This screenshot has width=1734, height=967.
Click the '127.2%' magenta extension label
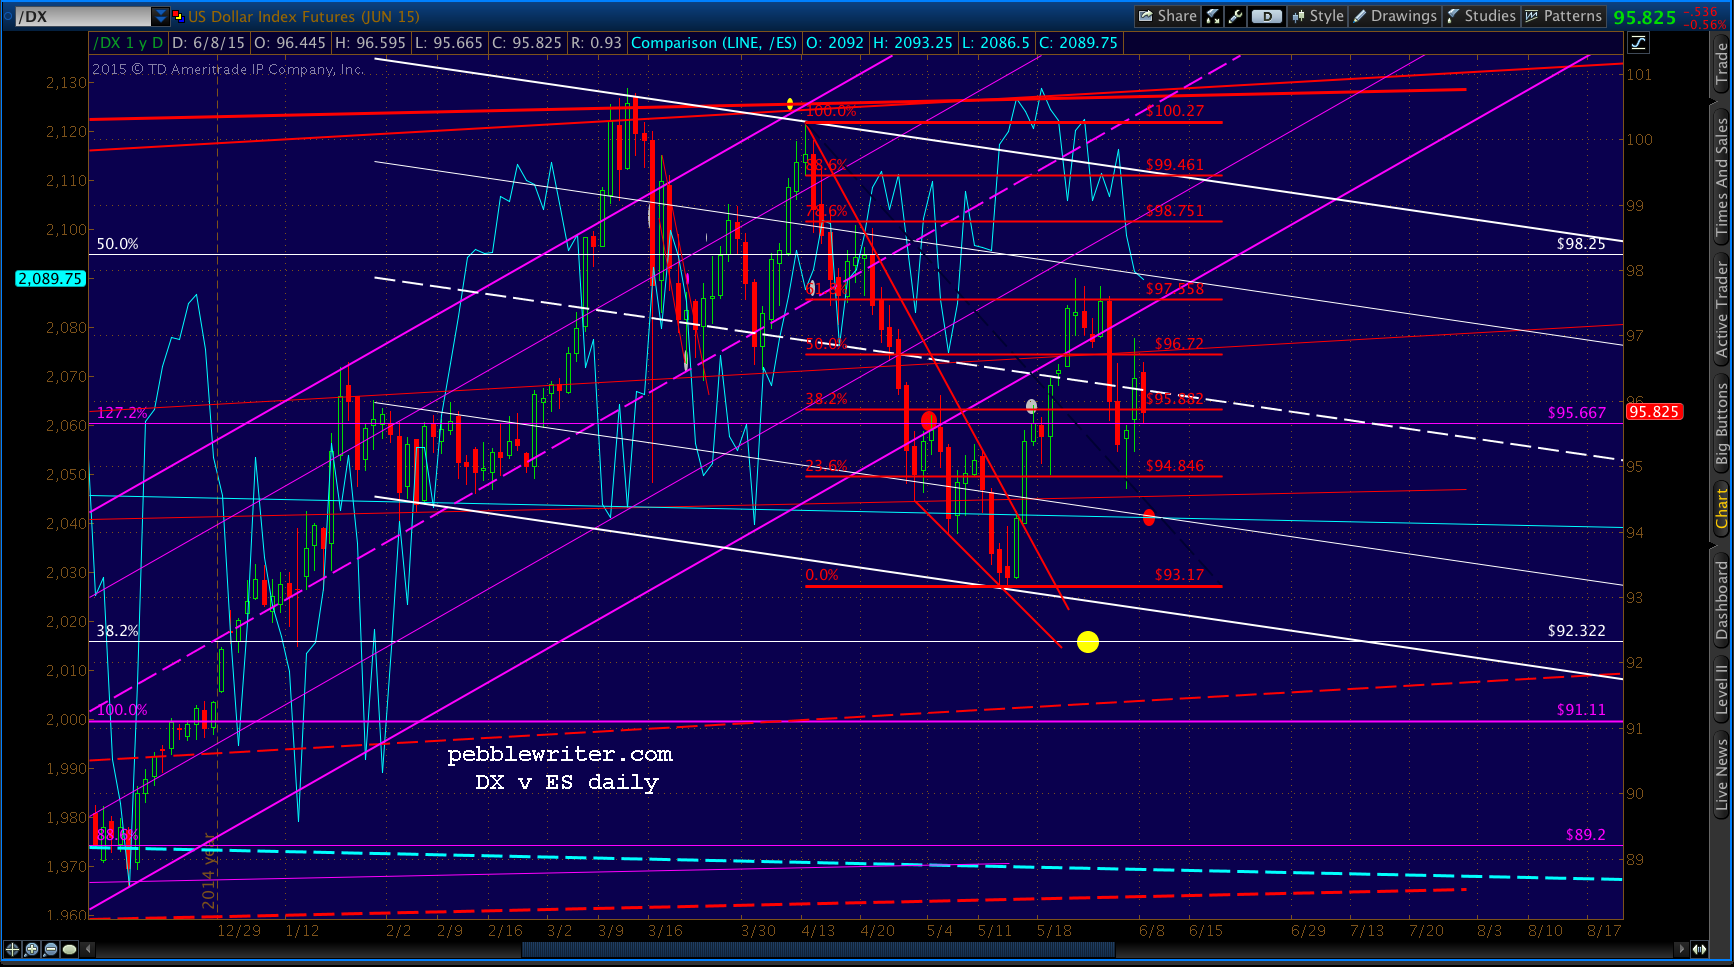122,412
